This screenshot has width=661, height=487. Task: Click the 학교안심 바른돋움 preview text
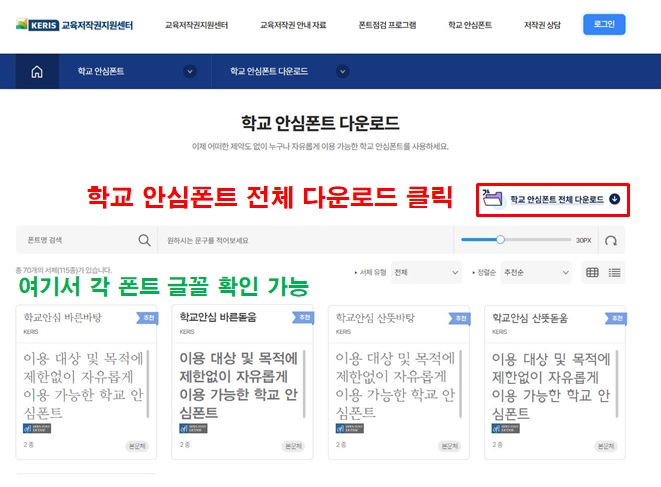(239, 385)
